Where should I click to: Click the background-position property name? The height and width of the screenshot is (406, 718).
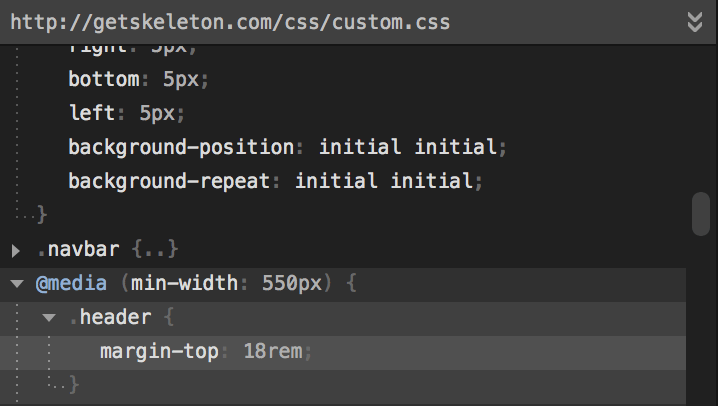pyautogui.click(x=181, y=147)
